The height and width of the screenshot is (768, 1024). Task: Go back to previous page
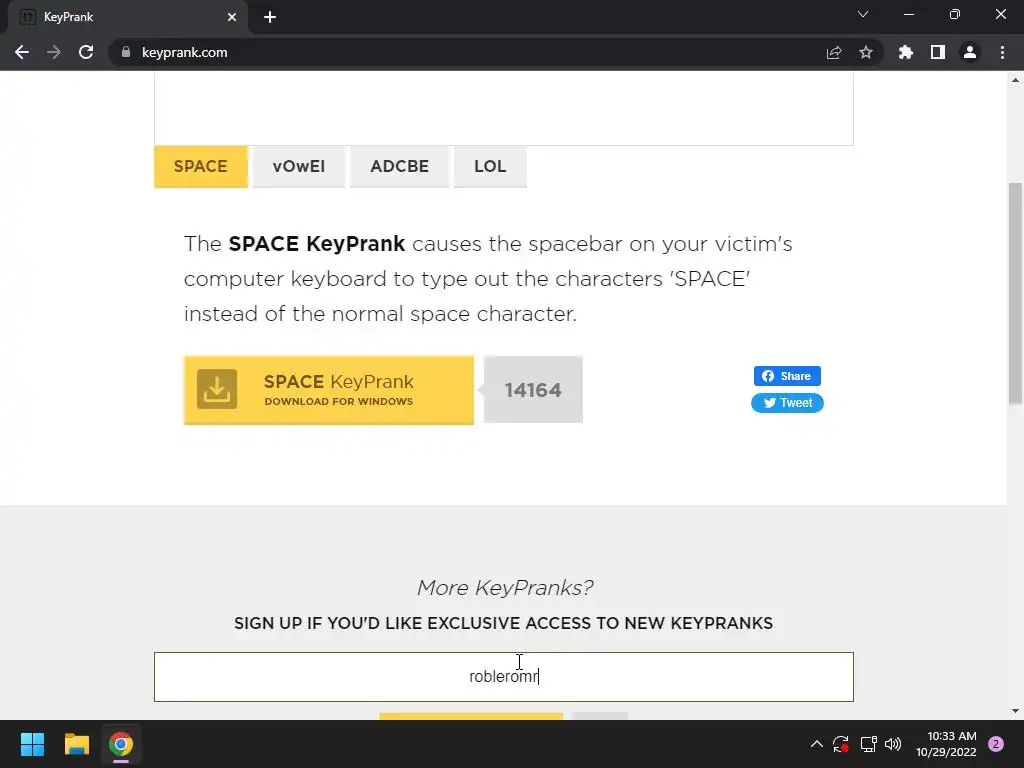pos(22,52)
